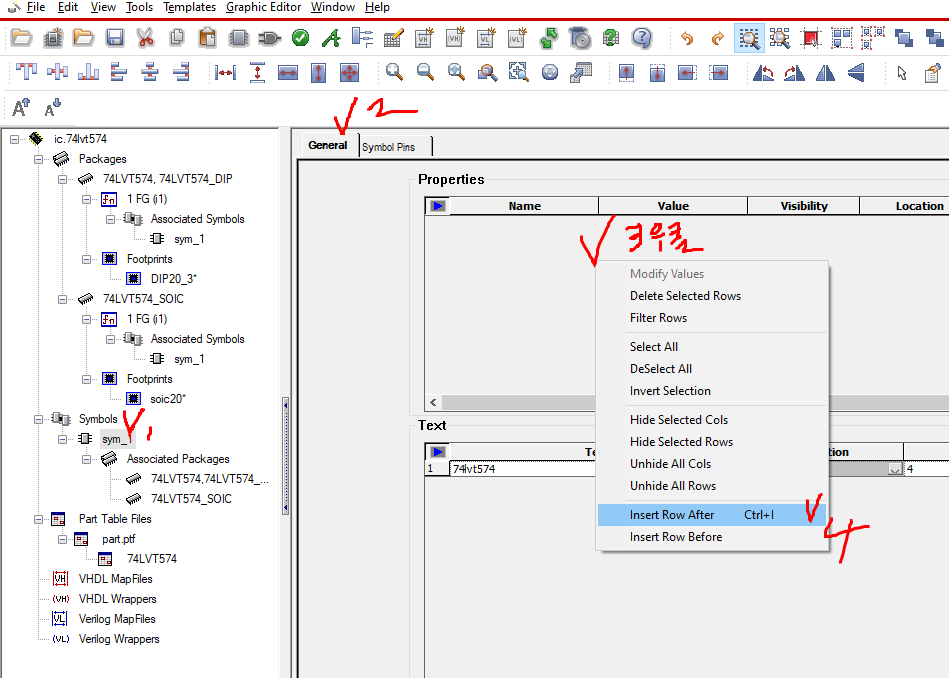Select the General tab
This screenshot has height=678, width=949.
[x=327, y=145]
